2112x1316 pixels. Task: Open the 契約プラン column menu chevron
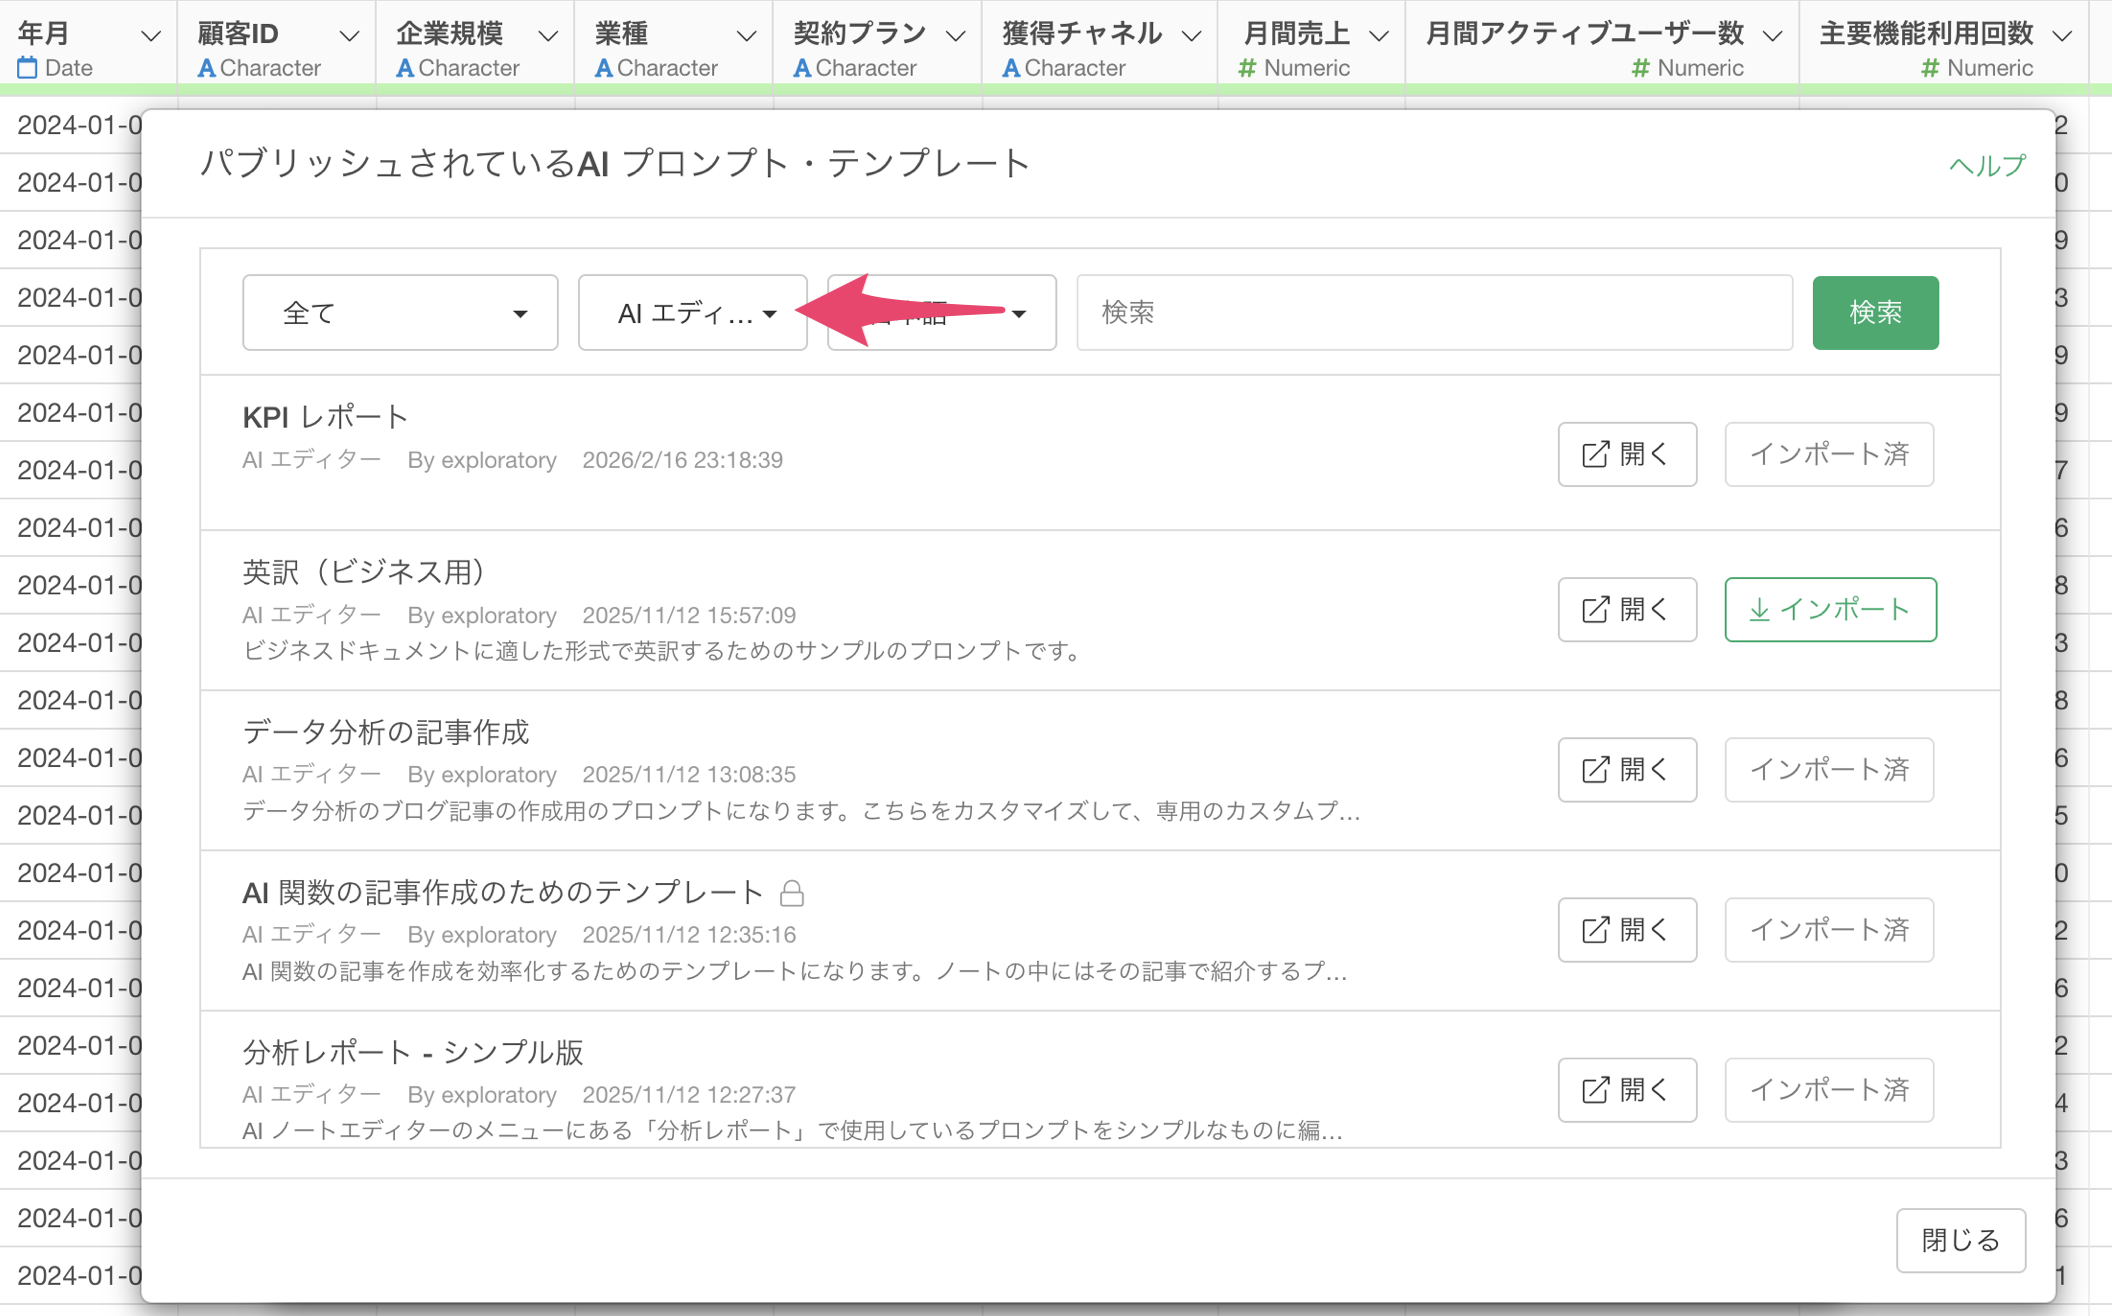955,36
